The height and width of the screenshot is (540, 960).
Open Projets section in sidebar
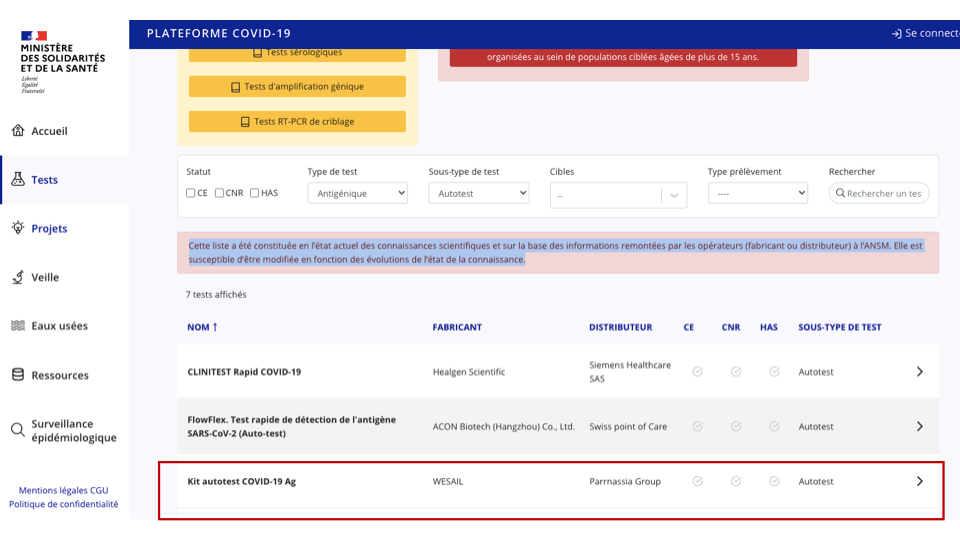[x=64, y=228]
